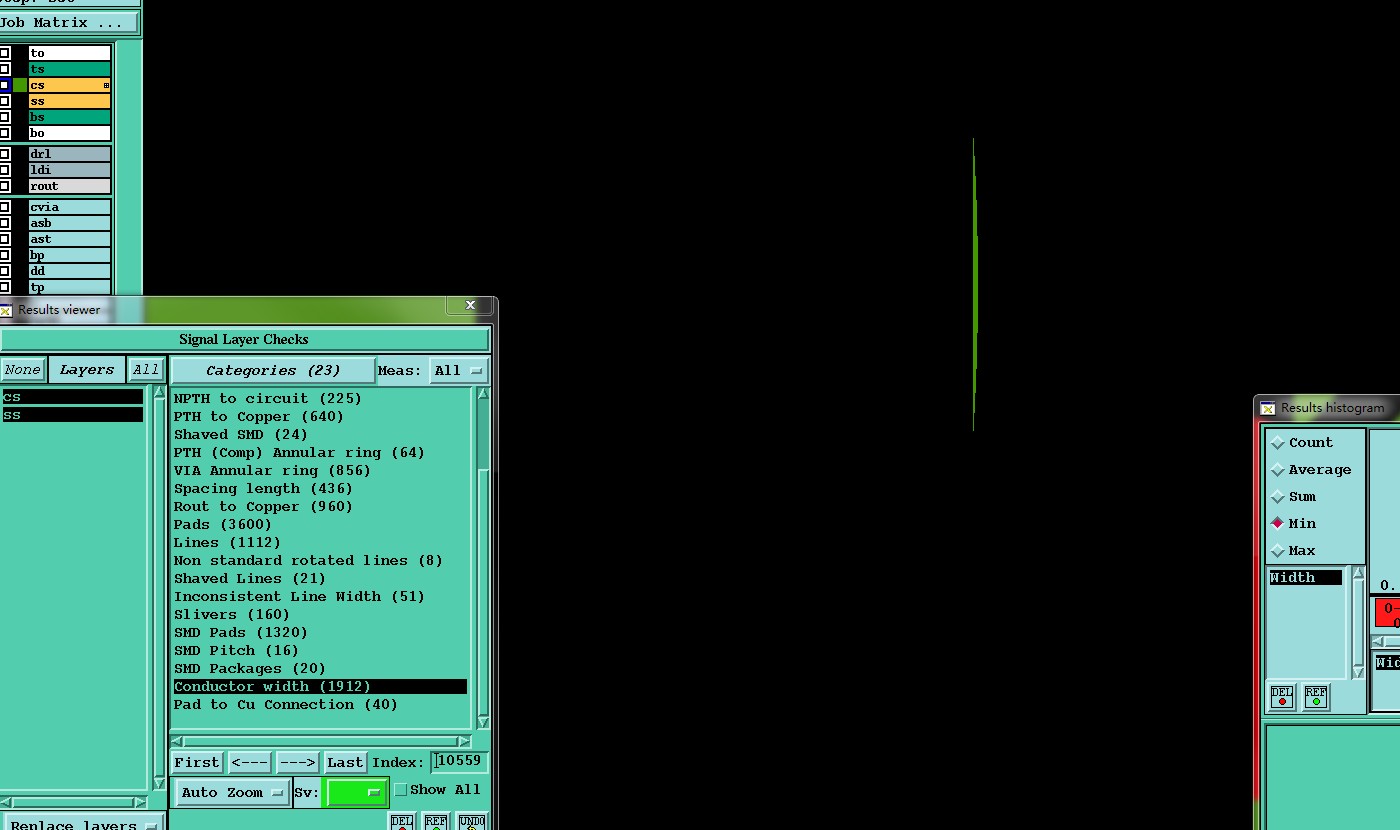This screenshot has width=1400, height=830.
Task: Click the Layers header button
Action: pos(87,370)
